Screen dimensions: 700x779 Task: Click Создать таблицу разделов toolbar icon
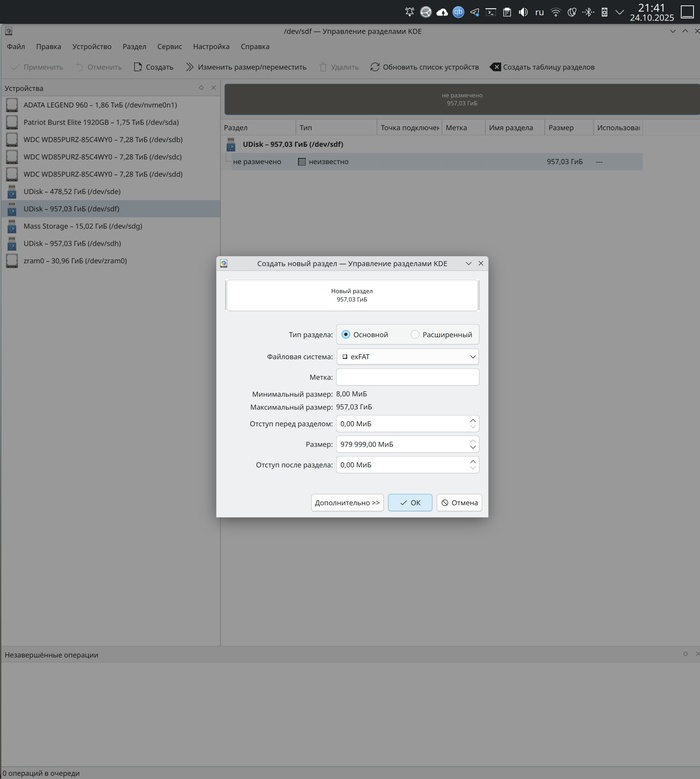tap(495, 67)
